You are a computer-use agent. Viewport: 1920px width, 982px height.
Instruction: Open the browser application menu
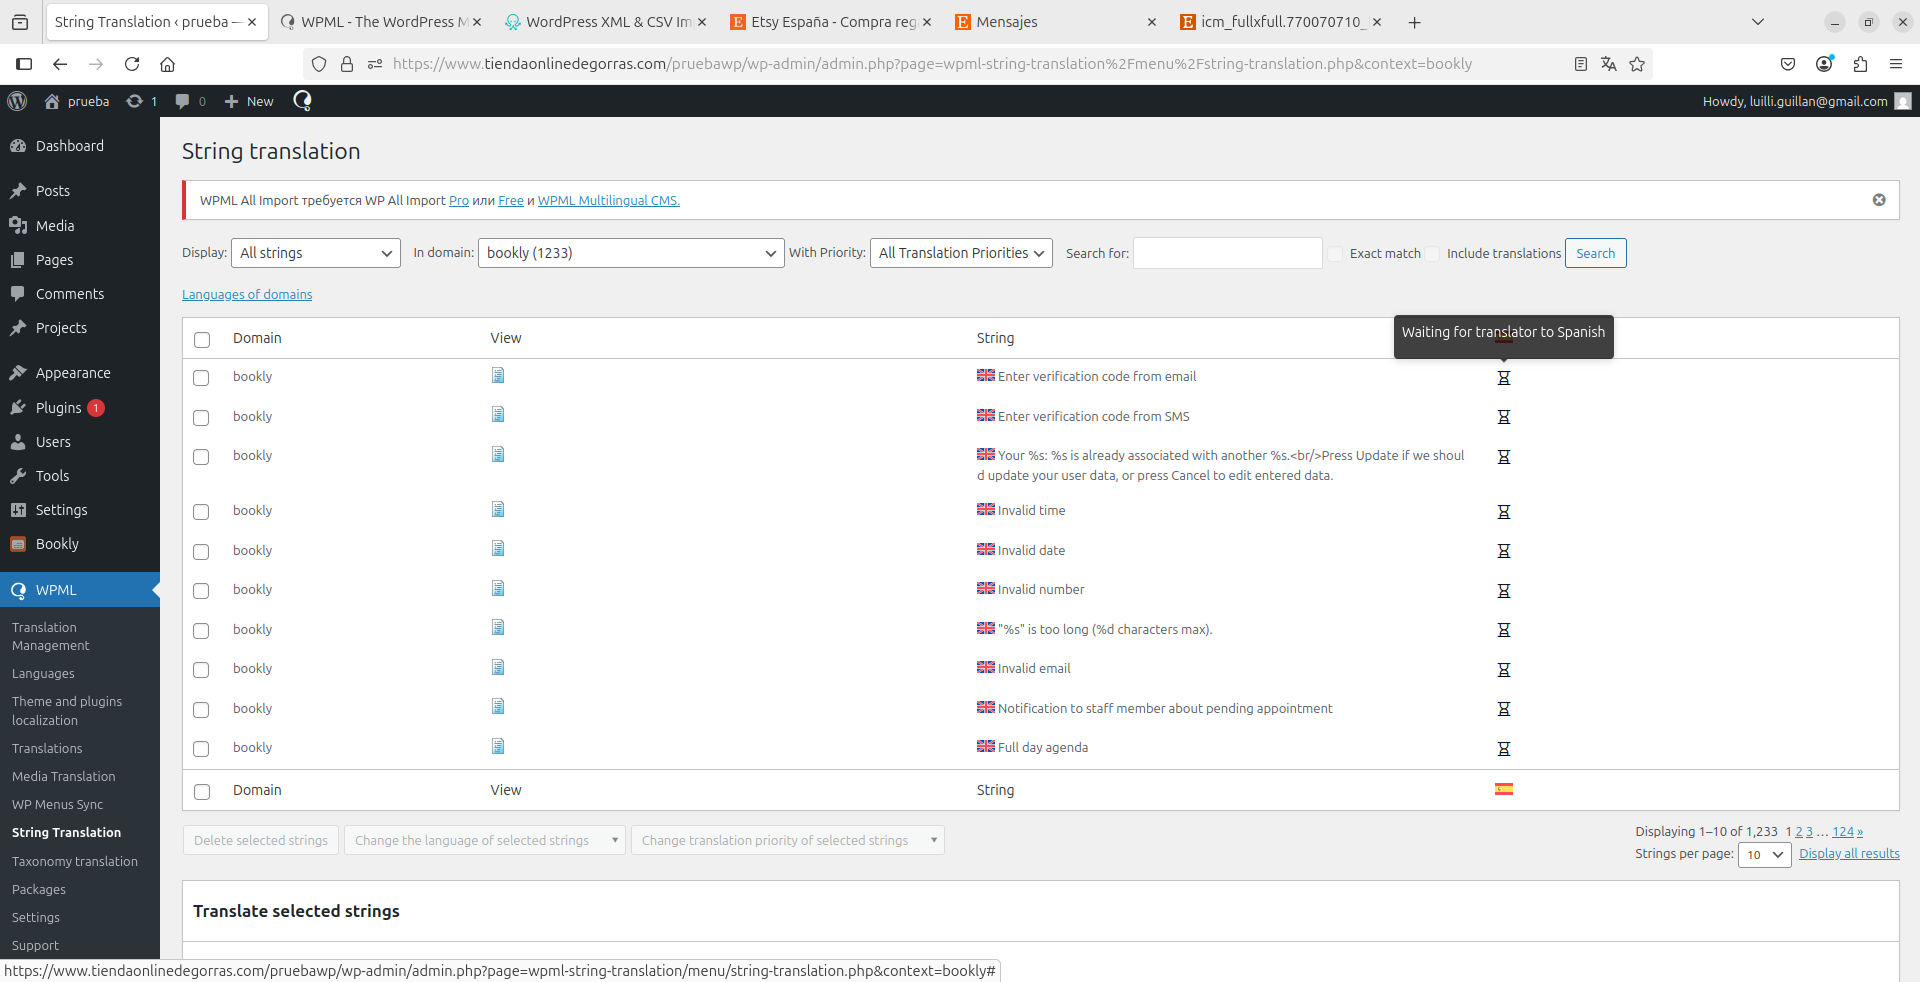[x=1896, y=64]
